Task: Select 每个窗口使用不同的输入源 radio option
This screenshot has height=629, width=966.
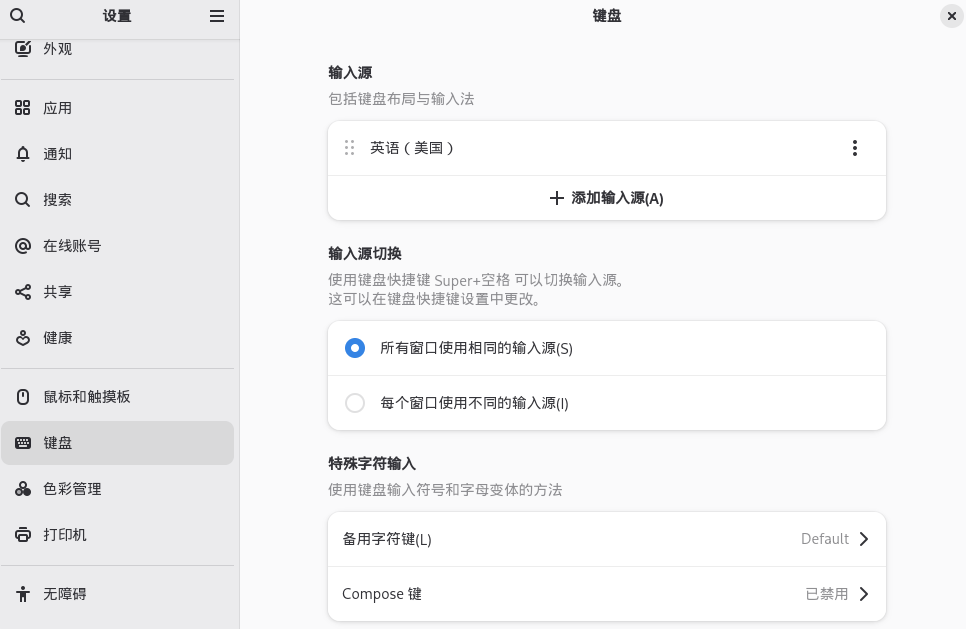Action: pyautogui.click(x=355, y=403)
